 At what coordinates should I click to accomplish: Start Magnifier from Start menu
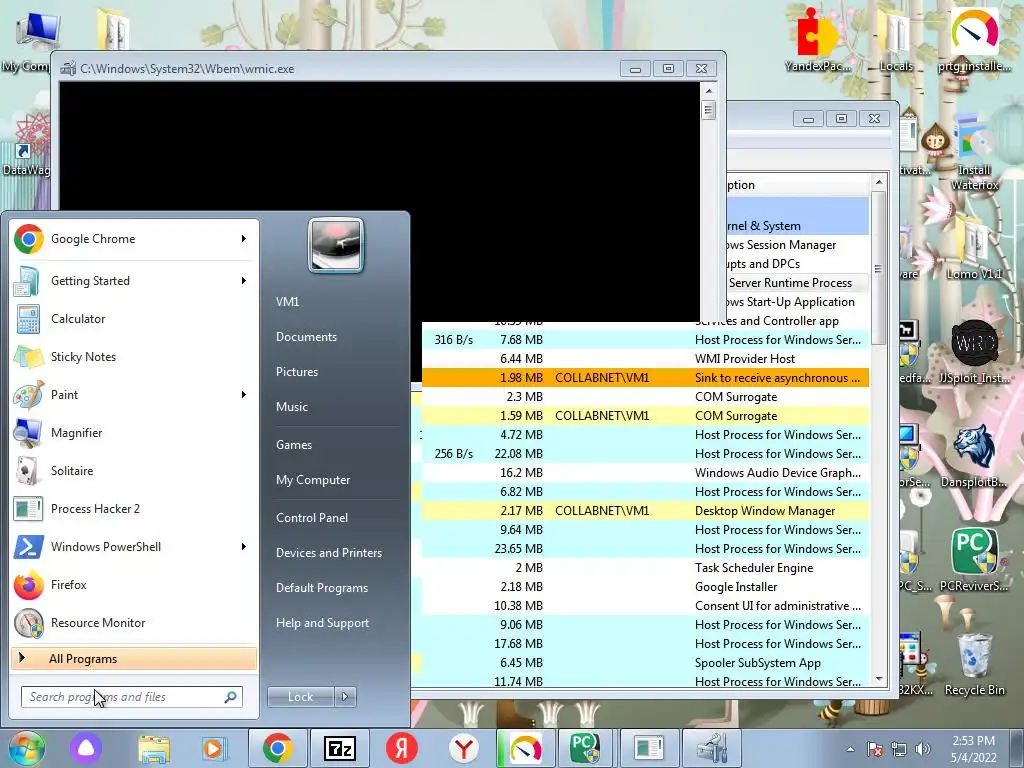pos(134,432)
